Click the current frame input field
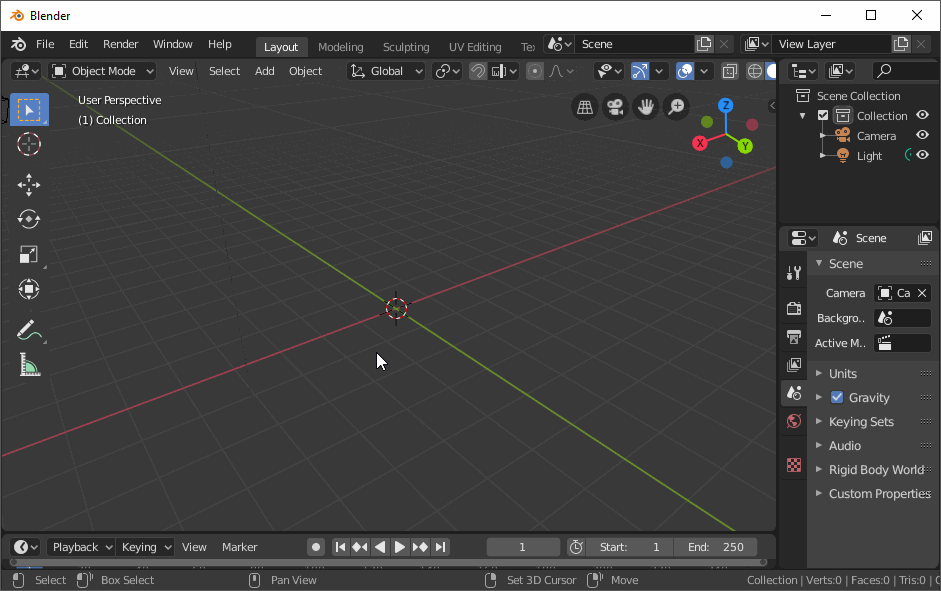Screen dimensions: 941x591 [522, 547]
